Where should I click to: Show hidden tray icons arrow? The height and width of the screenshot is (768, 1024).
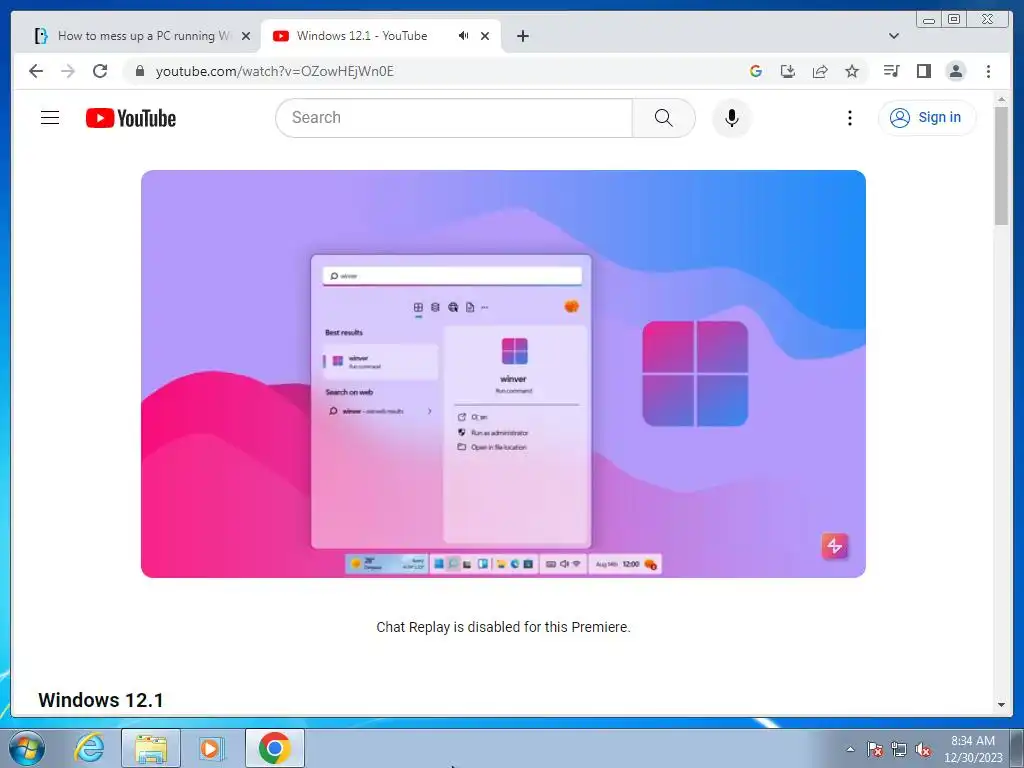[x=850, y=749]
